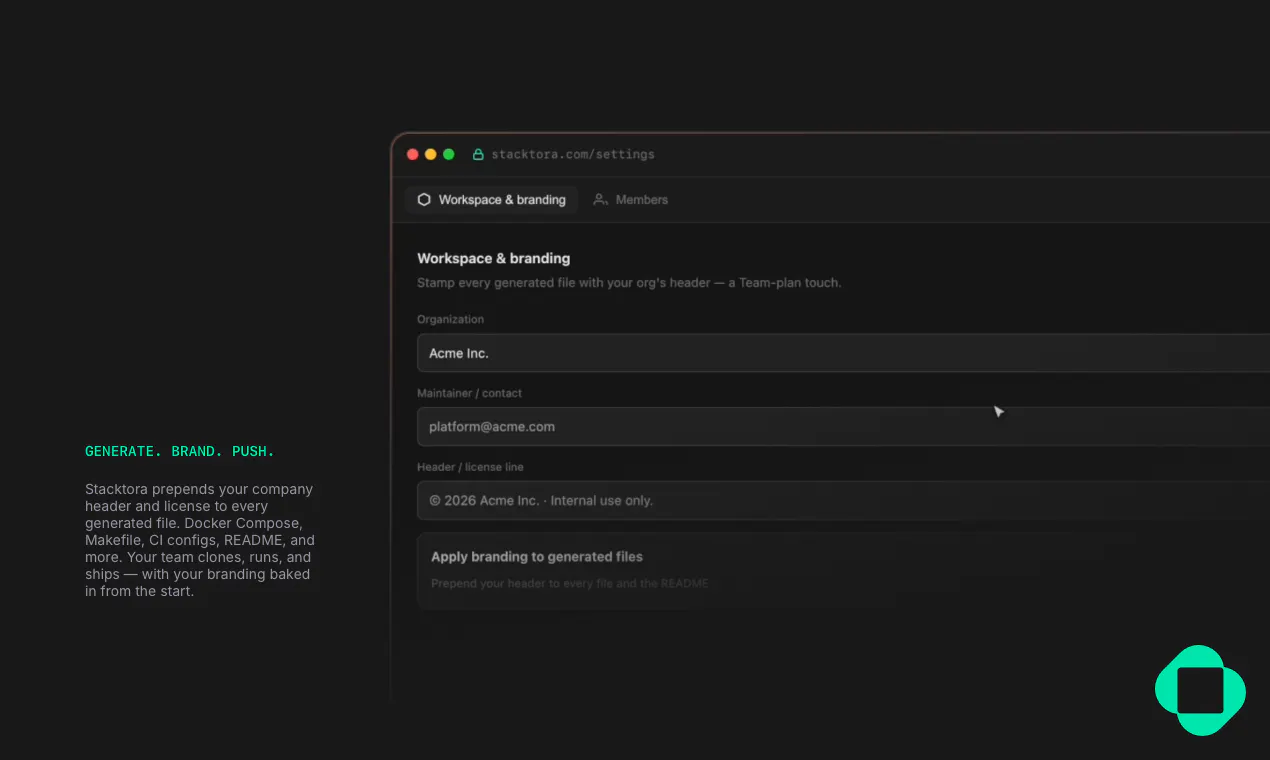Edit the Header / license line field

point(843,500)
